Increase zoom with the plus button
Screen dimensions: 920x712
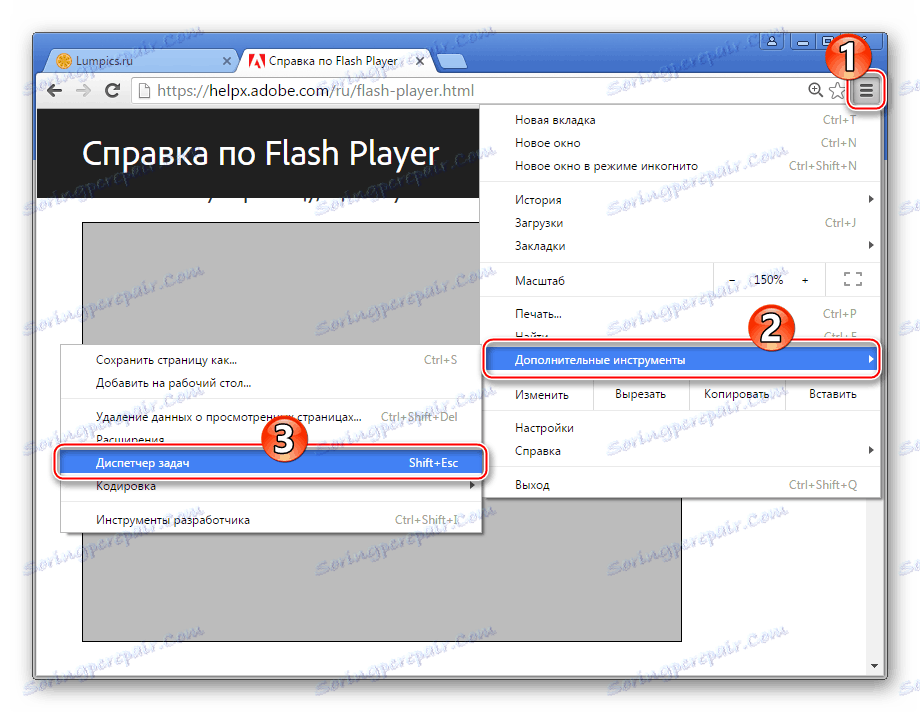(x=805, y=281)
